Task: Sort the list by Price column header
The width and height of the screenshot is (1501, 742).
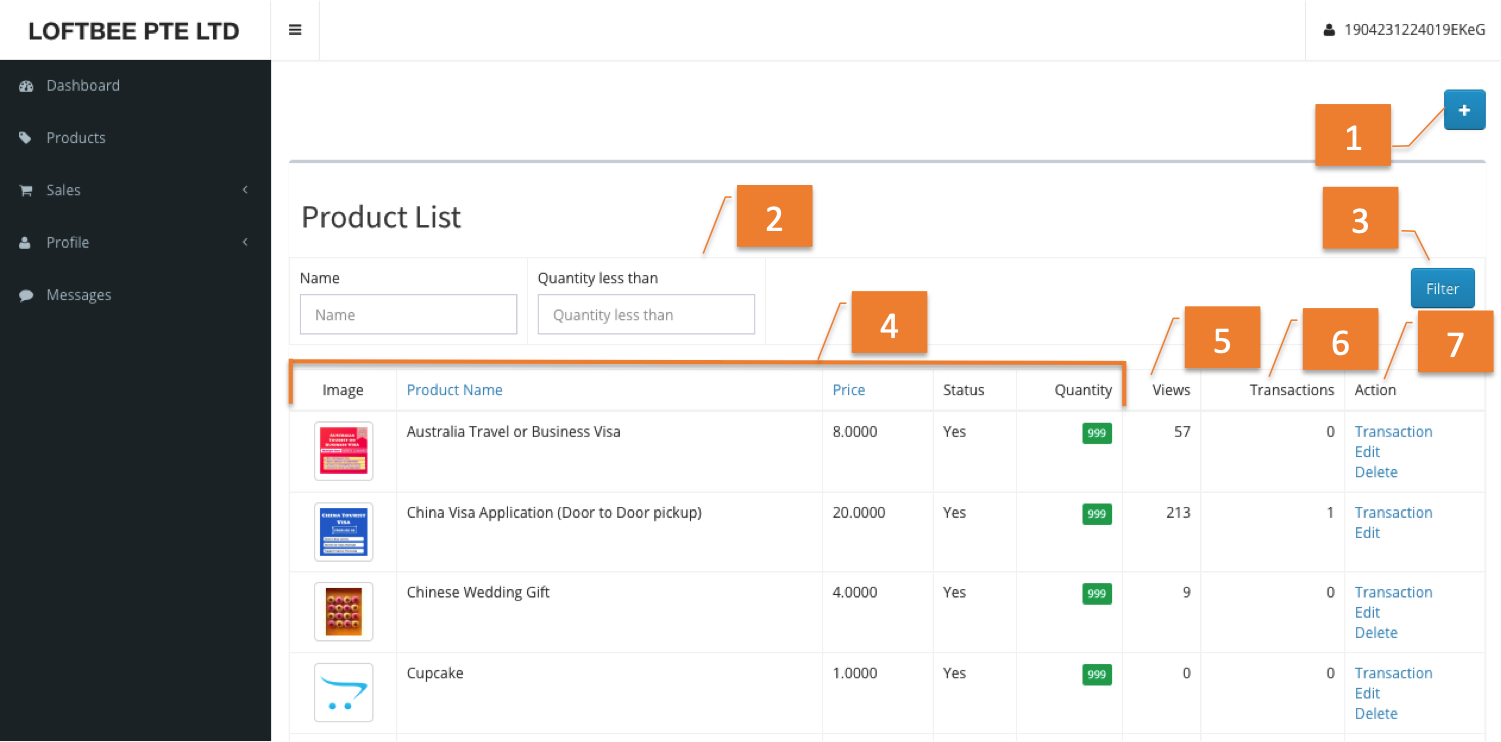Action: click(x=849, y=390)
